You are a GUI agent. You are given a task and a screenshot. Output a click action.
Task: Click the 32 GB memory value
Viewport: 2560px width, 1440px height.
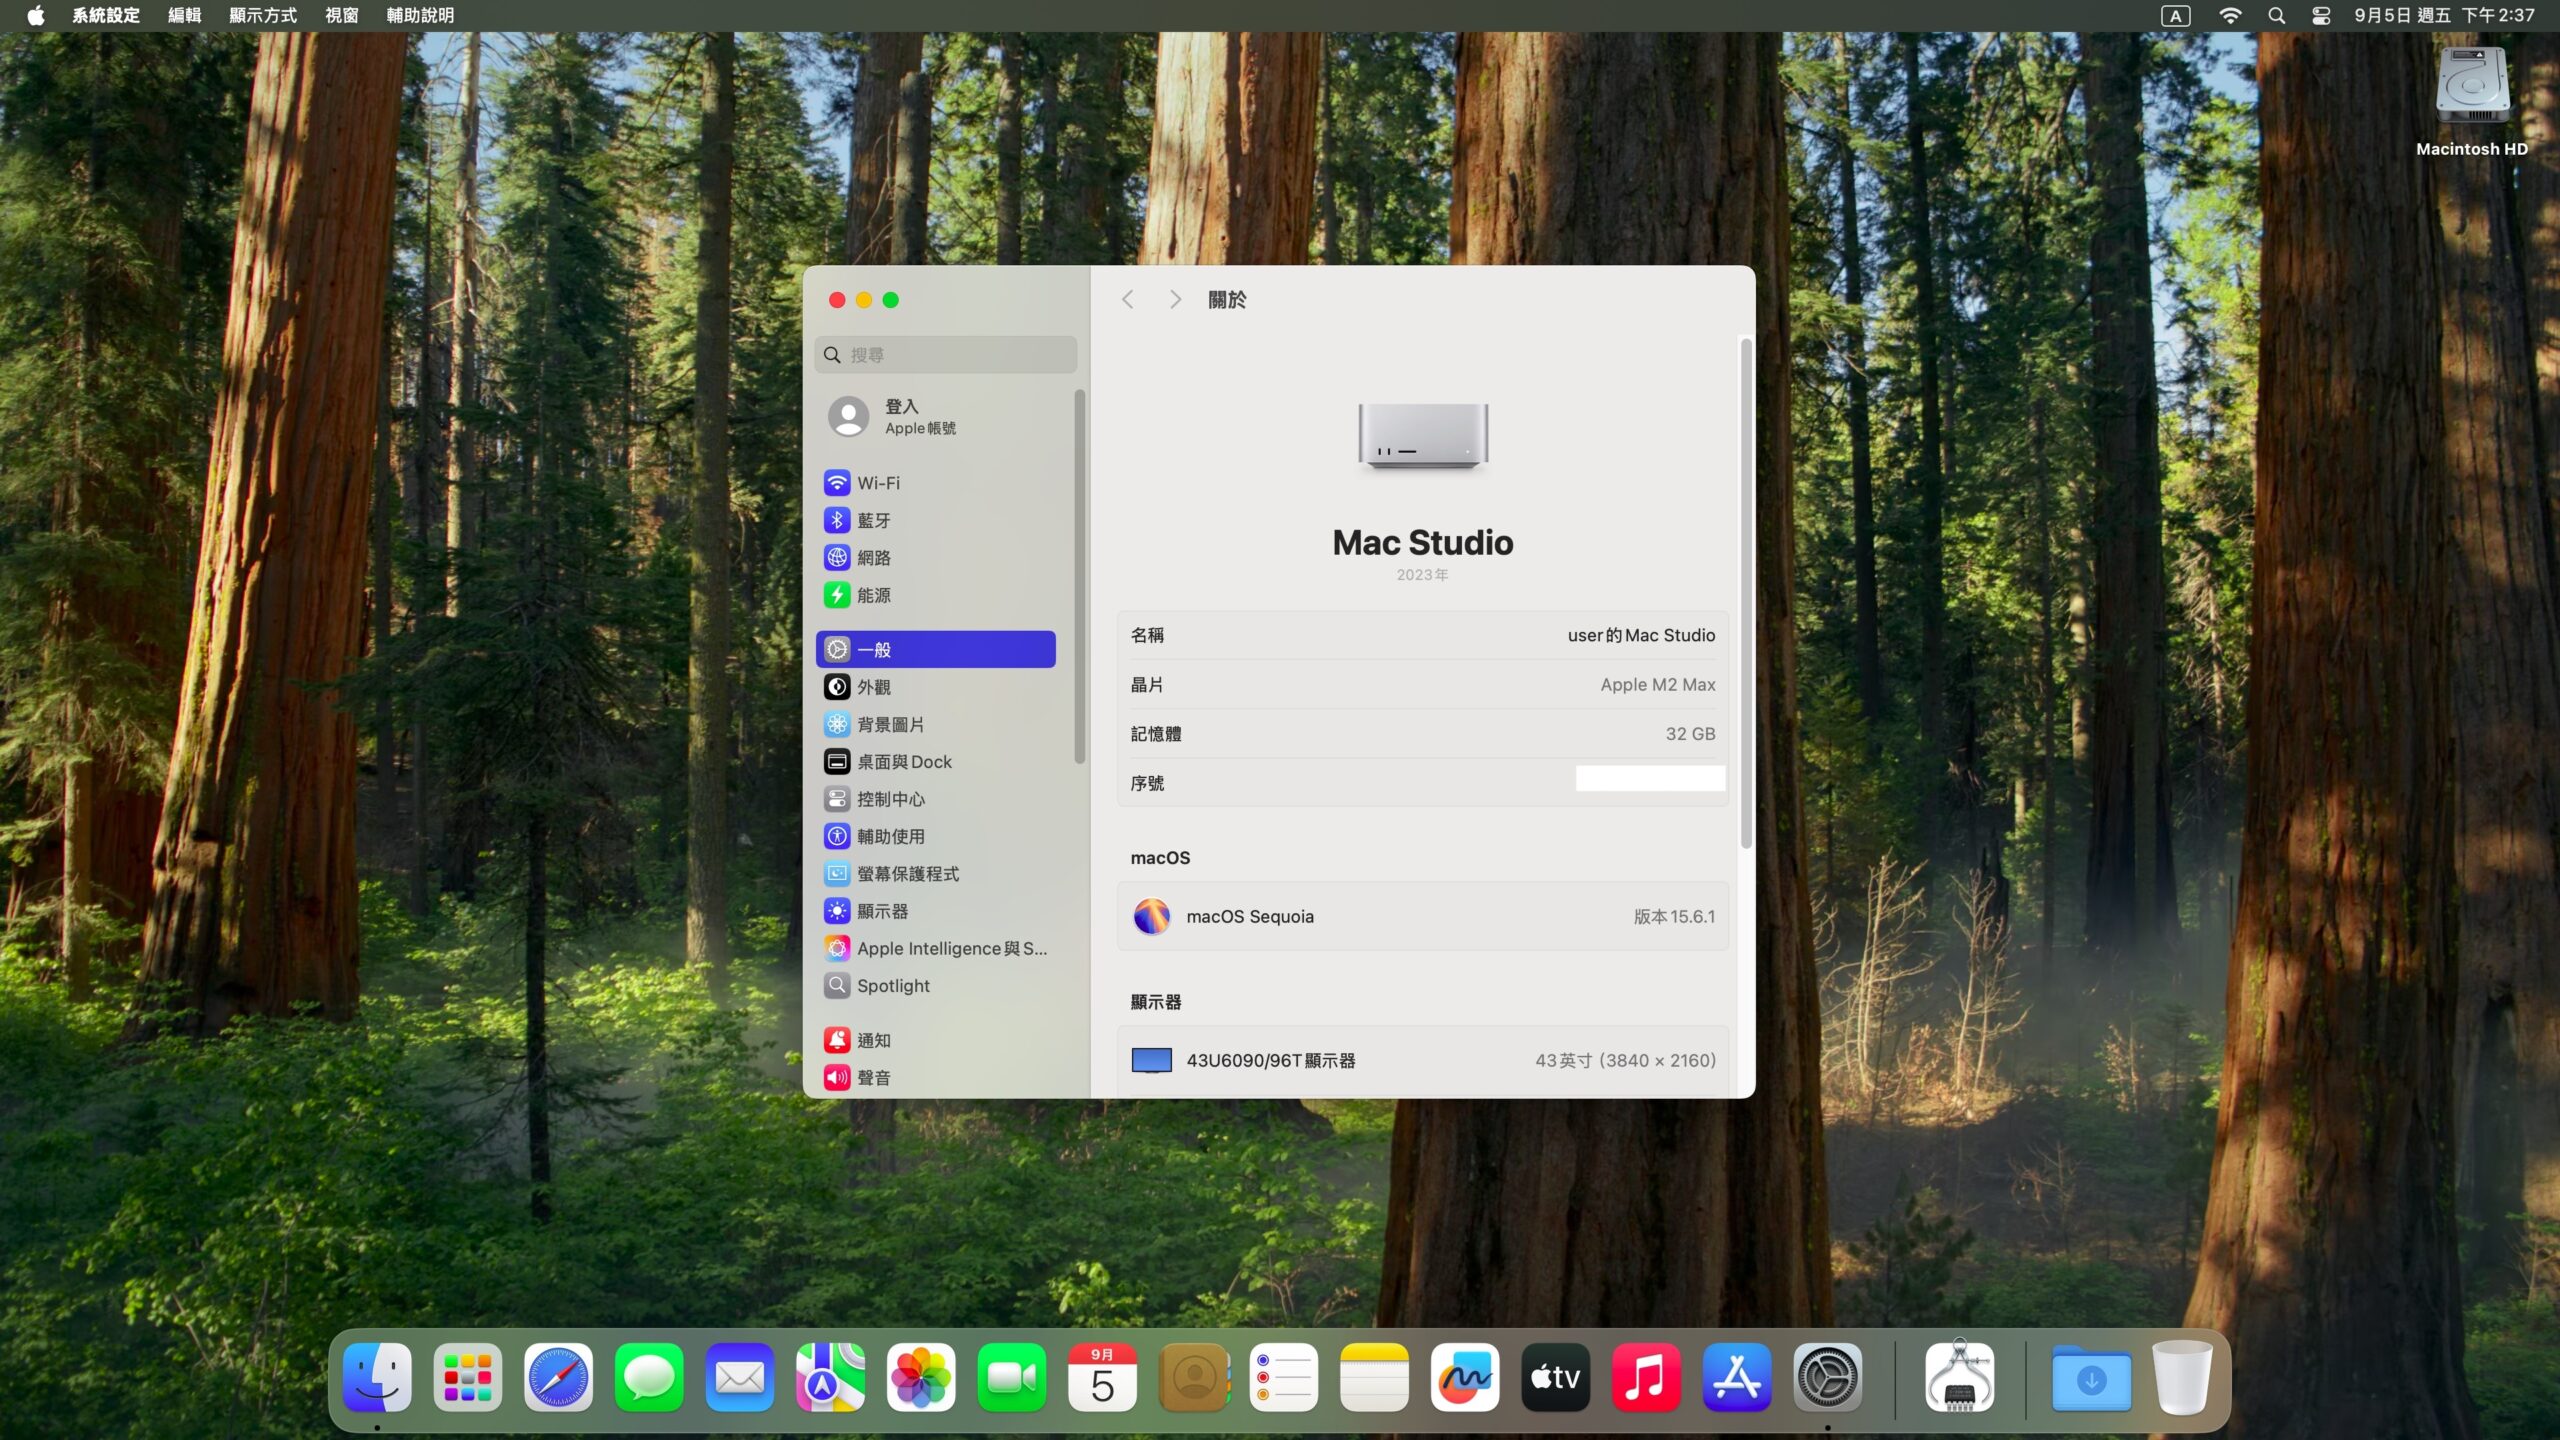point(1690,734)
